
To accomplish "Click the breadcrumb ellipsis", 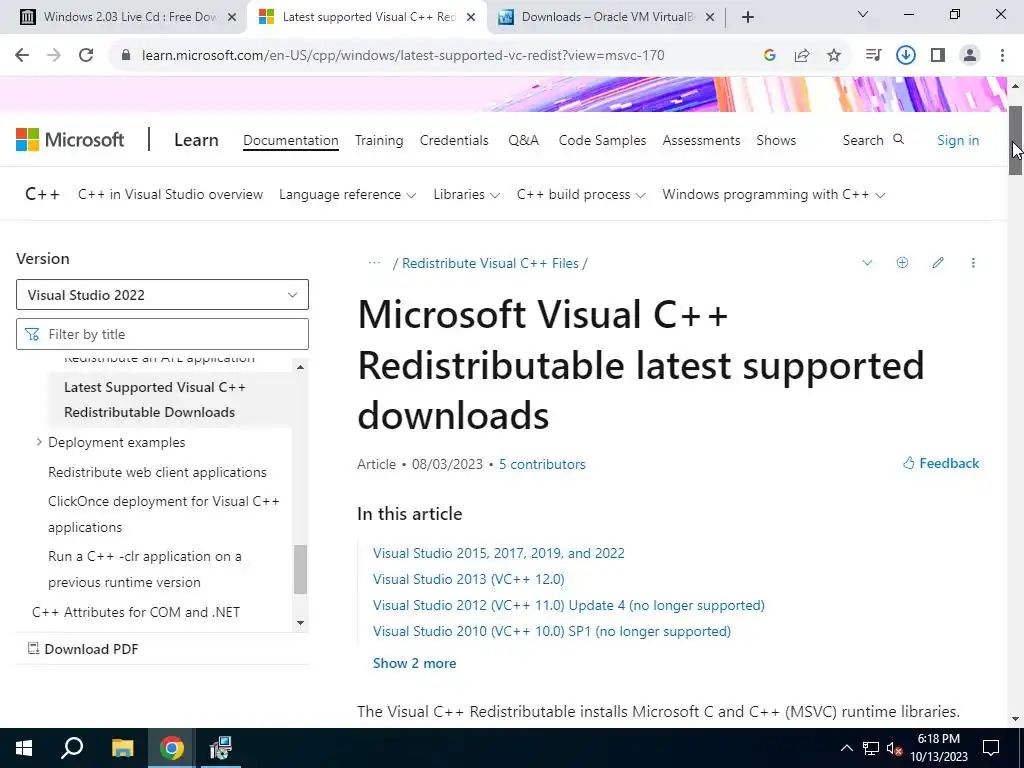I will coord(374,263).
